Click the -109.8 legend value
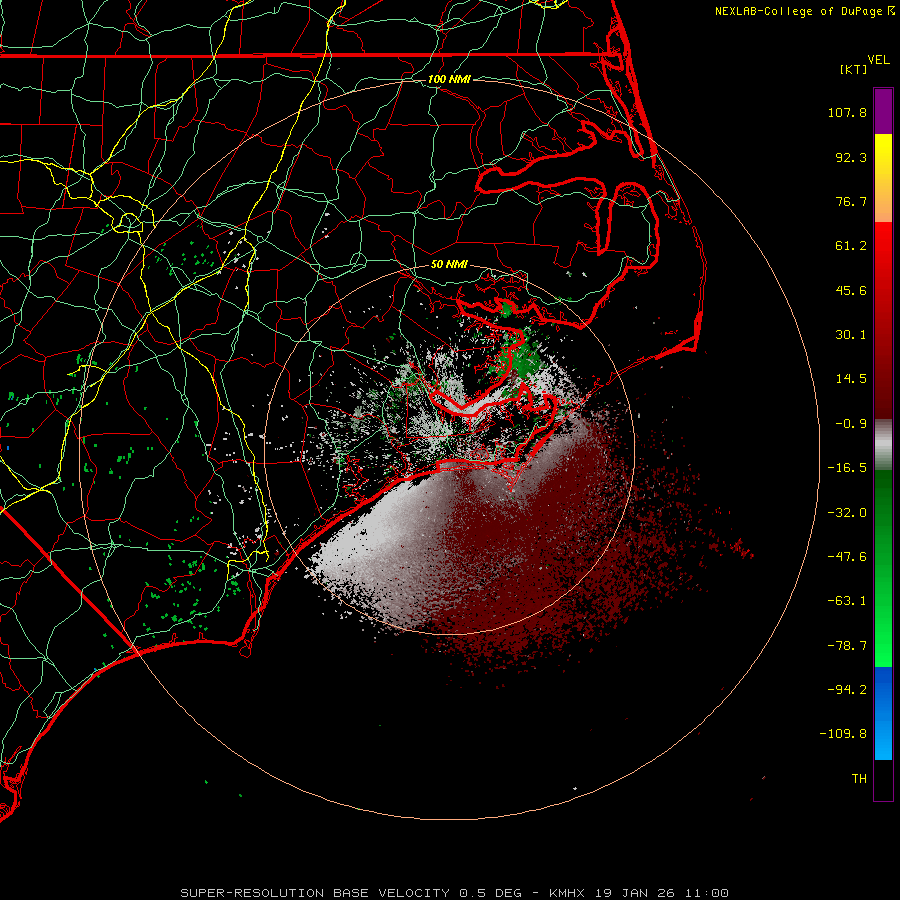Image resolution: width=900 pixels, height=900 pixels. (843, 734)
